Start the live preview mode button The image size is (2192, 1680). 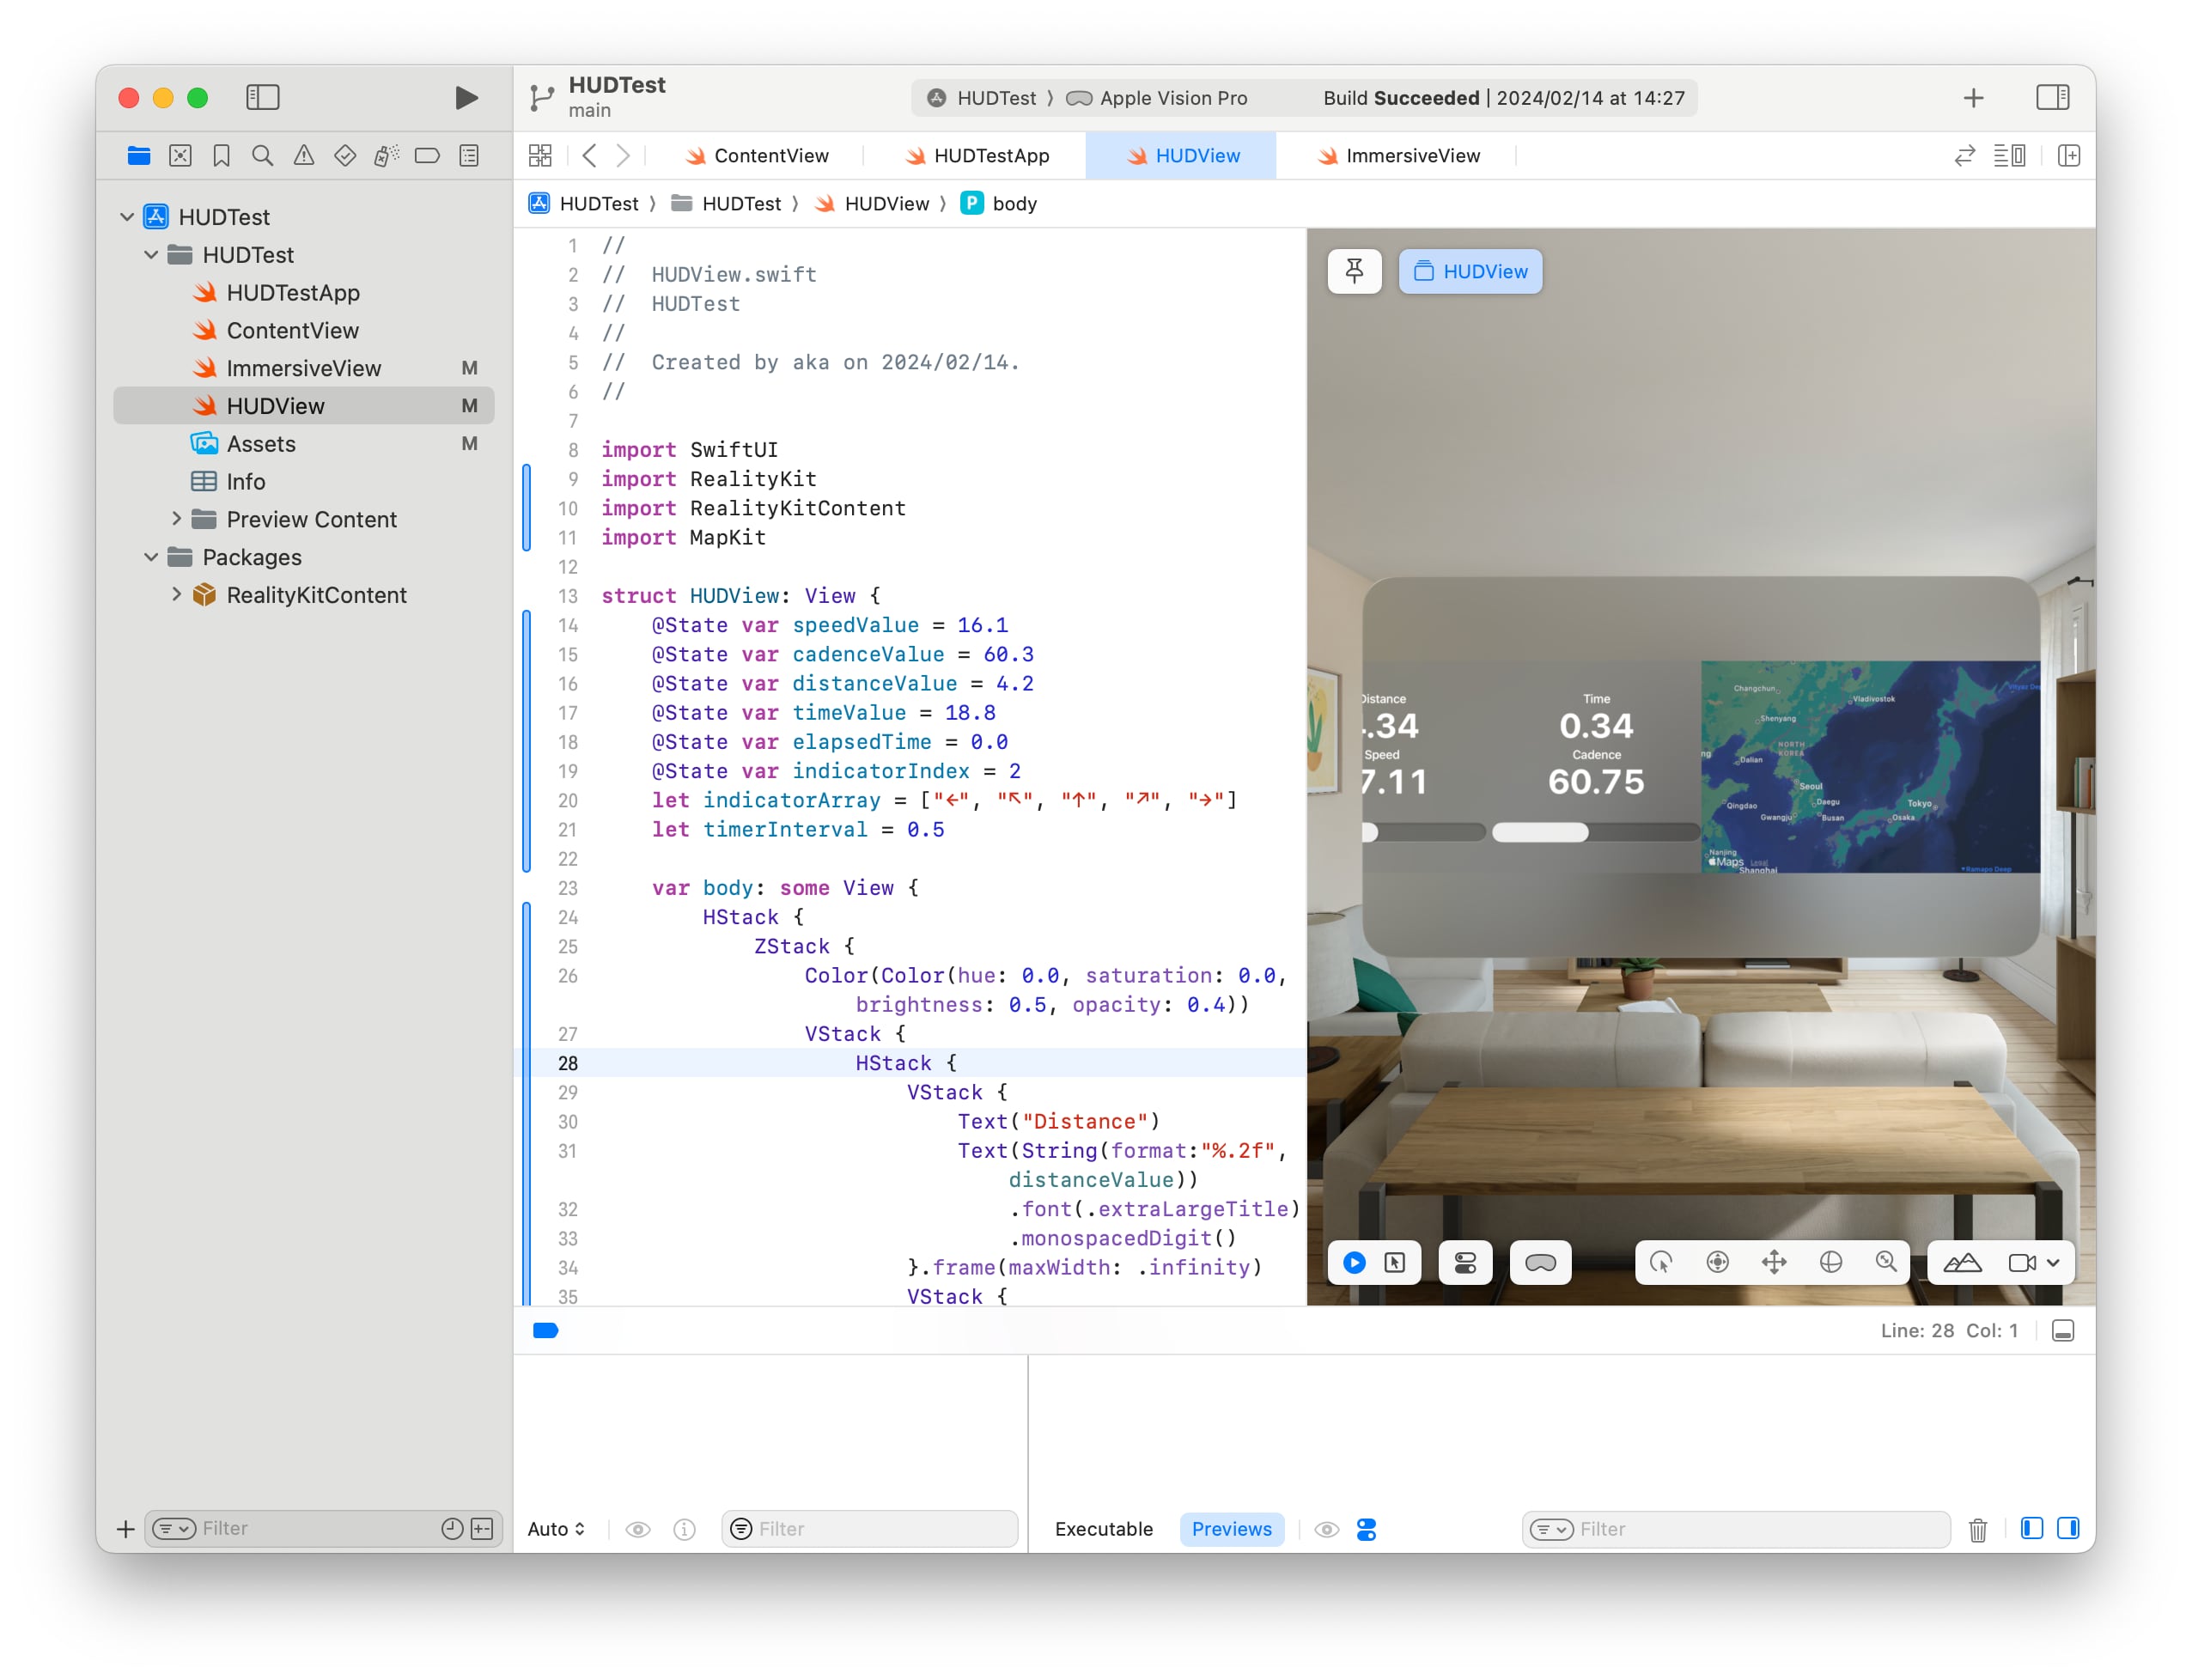pyautogui.click(x=1354, y=1263)
